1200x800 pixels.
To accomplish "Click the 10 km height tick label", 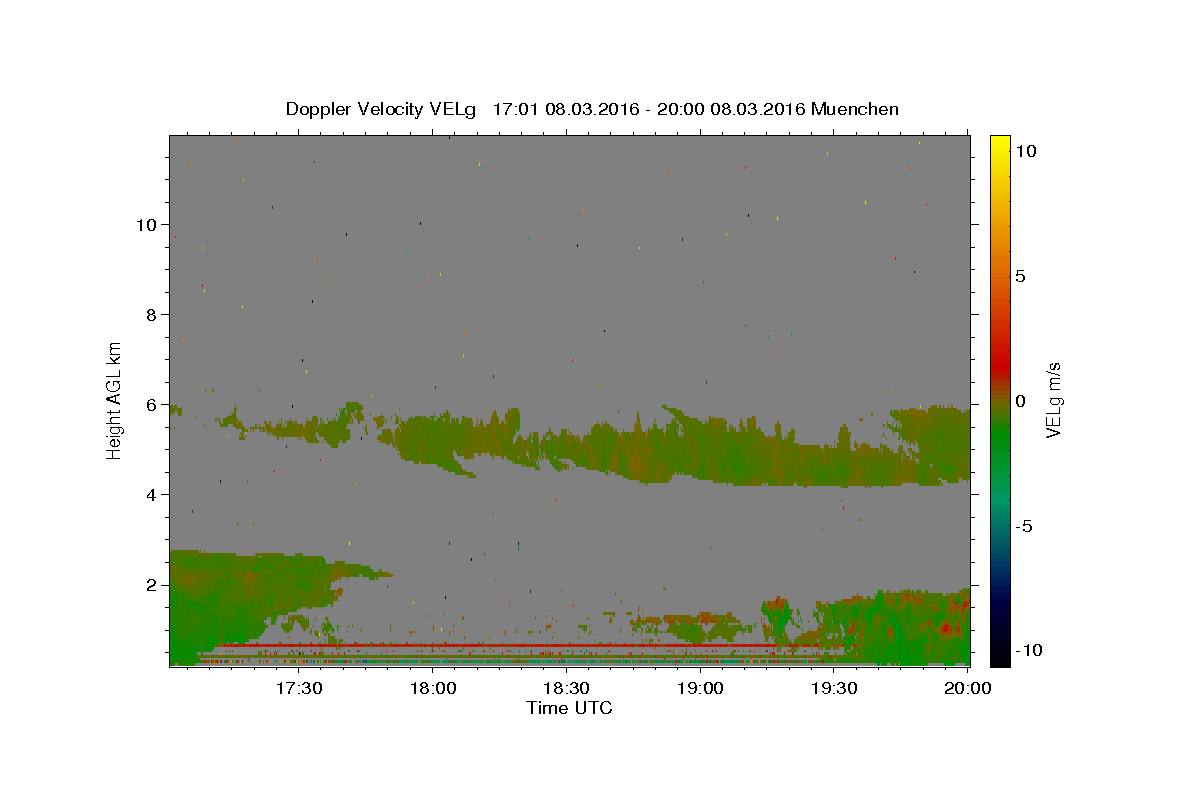I will point(146,224).
